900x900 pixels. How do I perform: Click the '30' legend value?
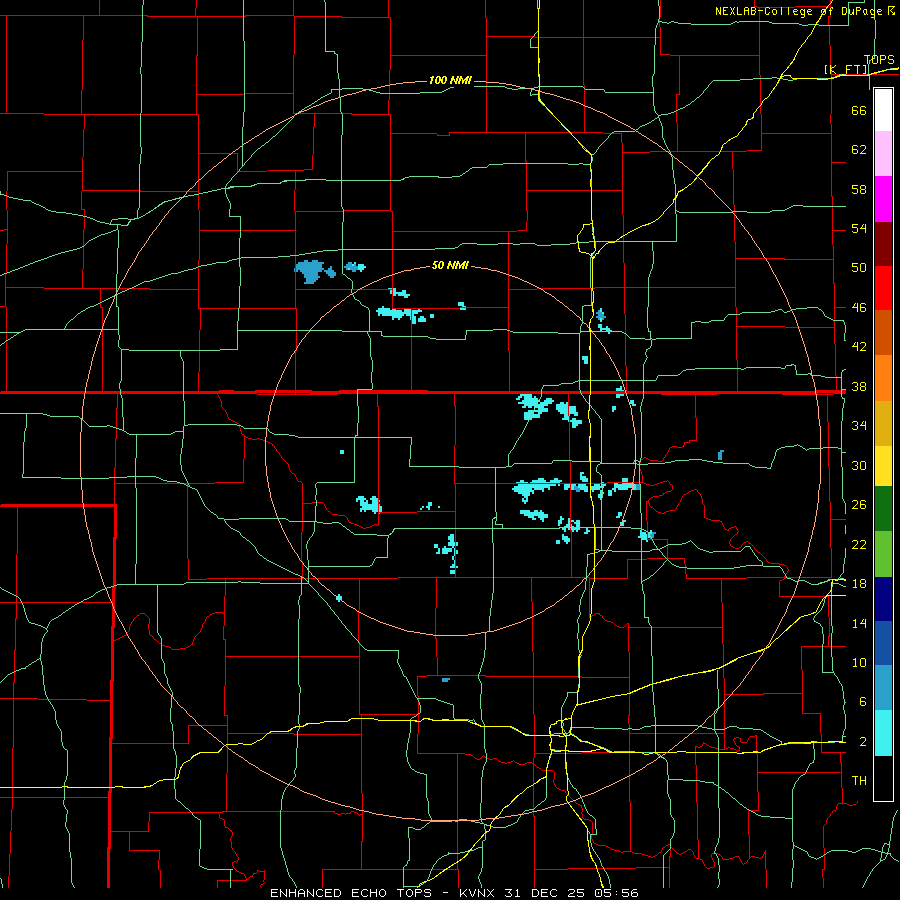click(x=859, y=465)
